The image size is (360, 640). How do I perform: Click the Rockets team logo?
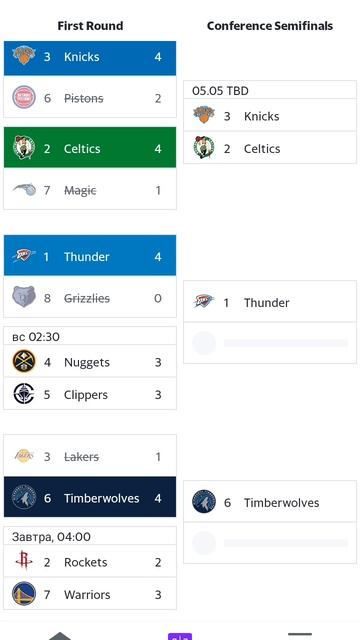pos(24,562)
